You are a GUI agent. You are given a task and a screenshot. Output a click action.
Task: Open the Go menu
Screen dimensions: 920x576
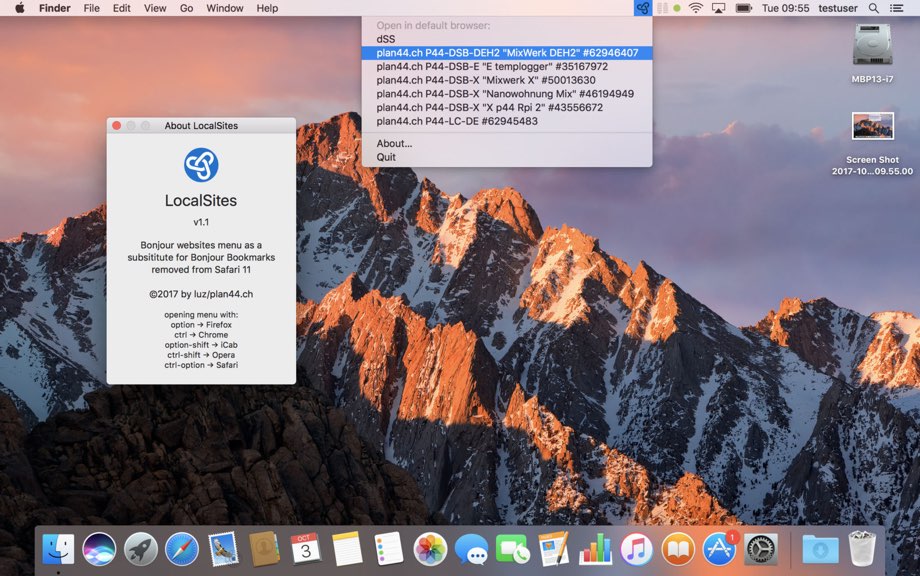coord(187,8)
